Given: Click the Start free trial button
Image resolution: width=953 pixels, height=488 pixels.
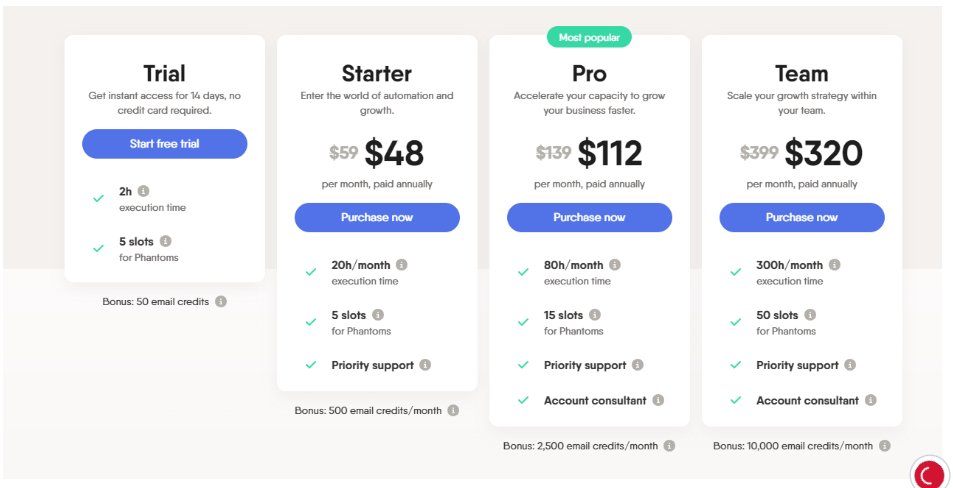Looking at the screenshot, I should coord(165,144).
